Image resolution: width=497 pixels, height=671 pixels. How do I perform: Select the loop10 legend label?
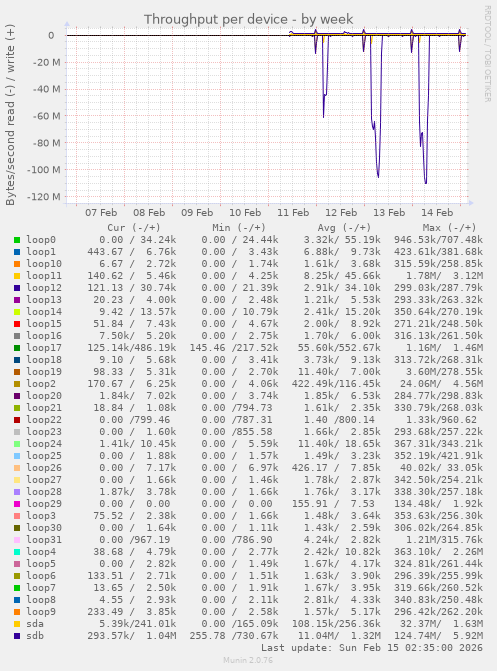(x=44, y=264)
